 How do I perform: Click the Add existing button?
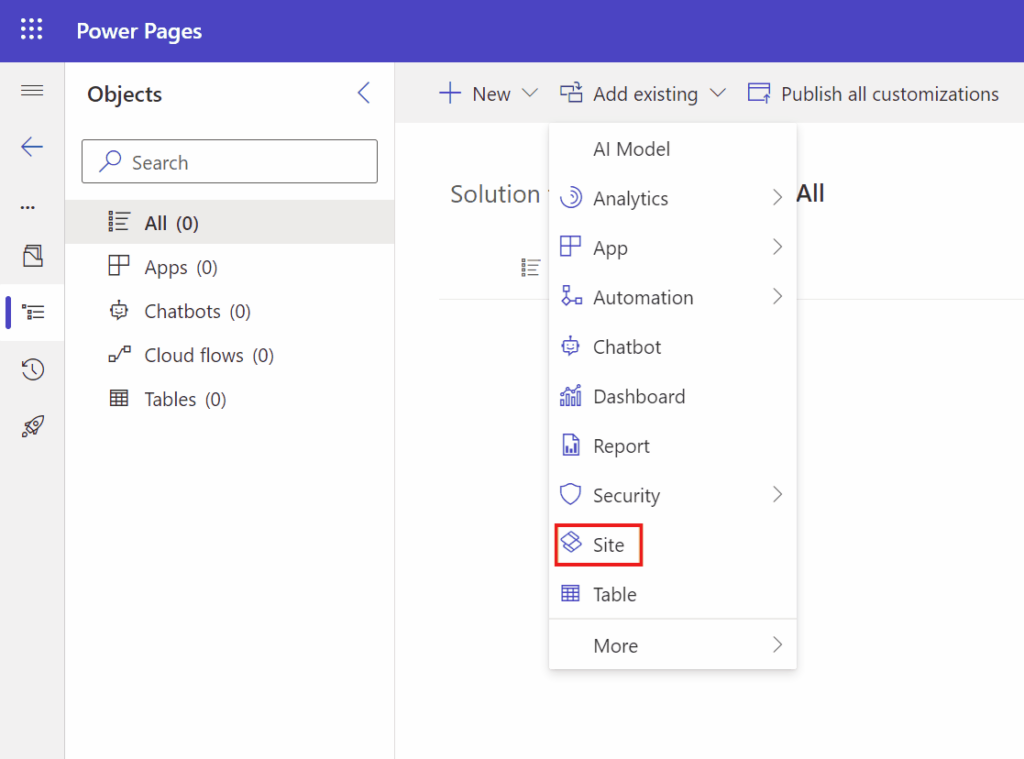[642, 94]
